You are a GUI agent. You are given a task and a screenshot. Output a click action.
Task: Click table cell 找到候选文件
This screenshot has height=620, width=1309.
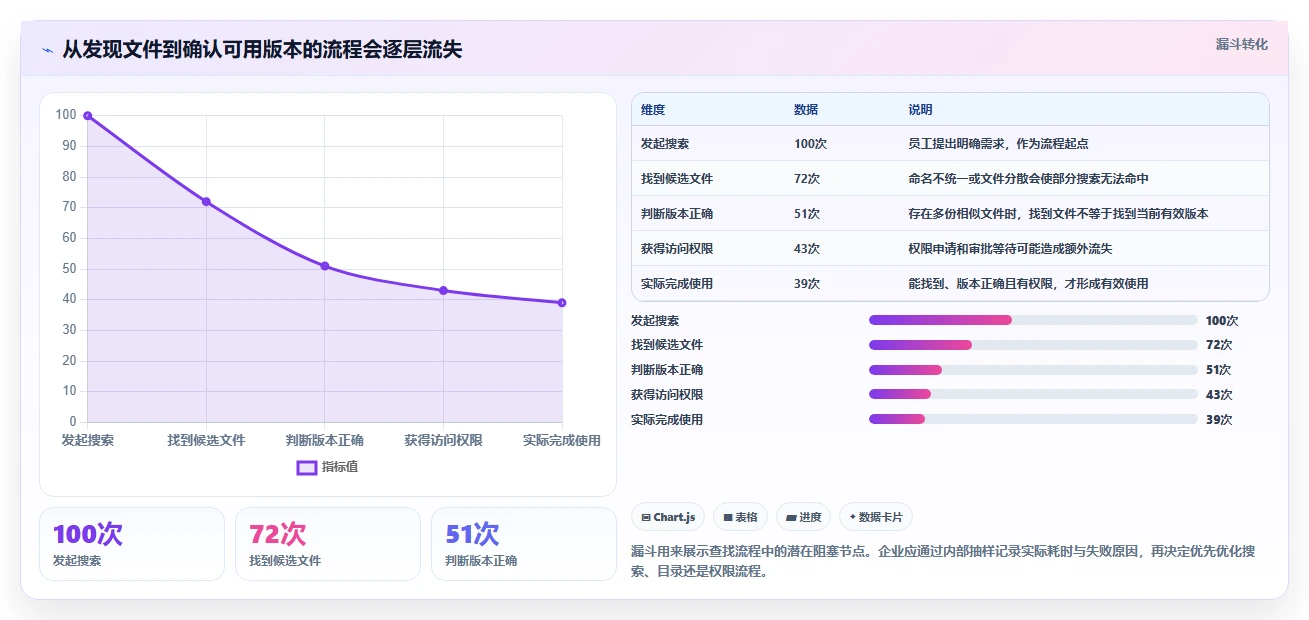click(x=677, y=179)
